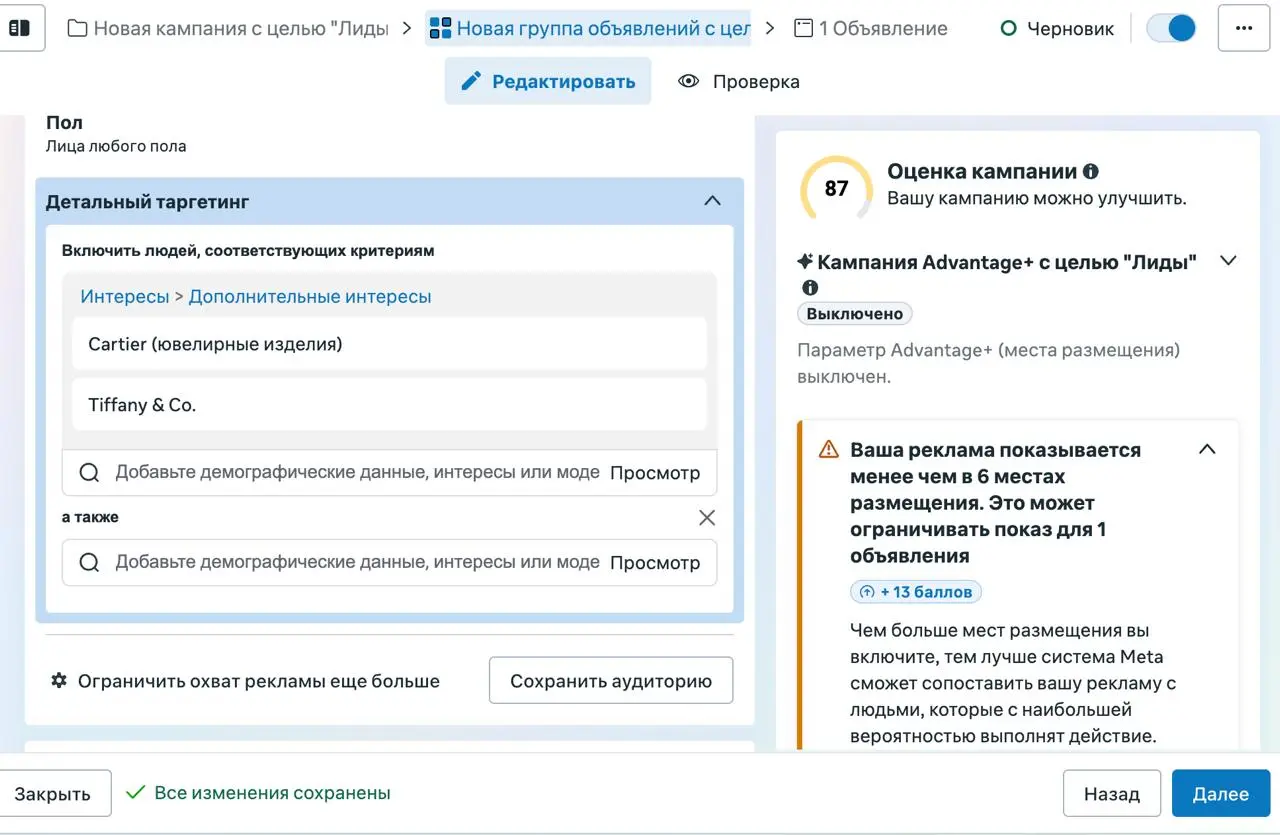
Task: Click Просмотр in first search field
Action: pos(655,472)
